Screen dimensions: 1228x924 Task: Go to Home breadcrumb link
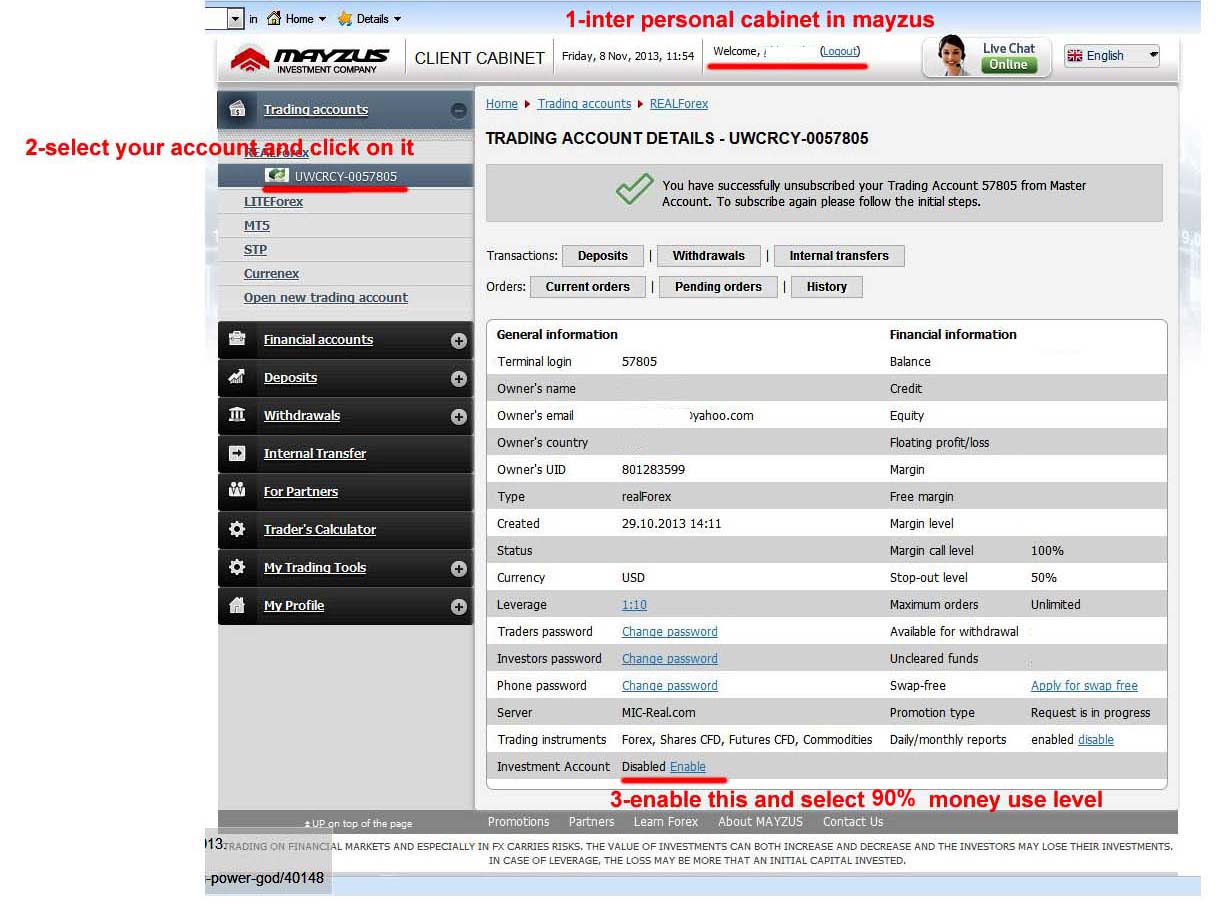[x=502, y=104]
